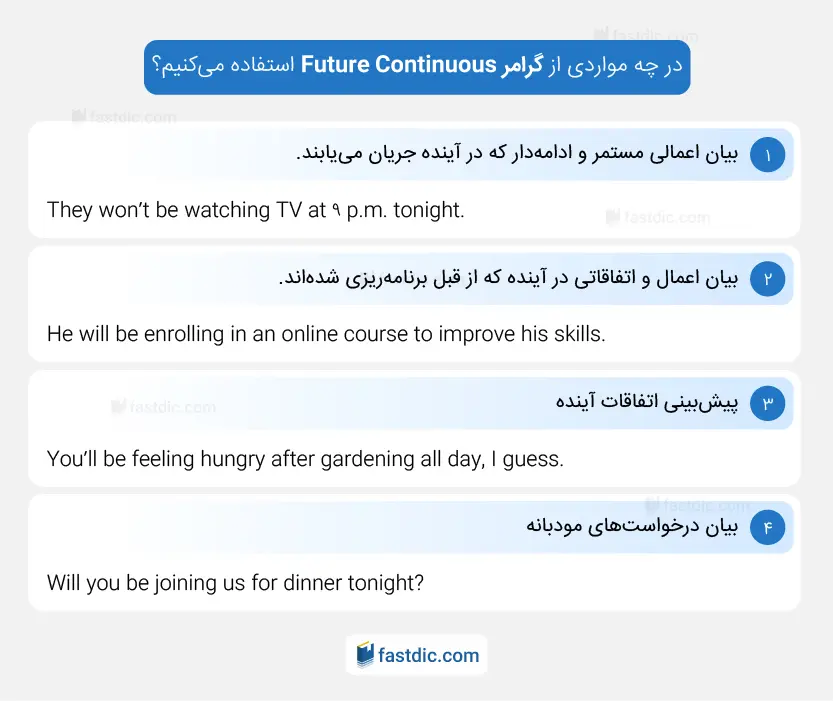Click the fastdic.com watermark in card three header
Image resolution: width=833 pixels, height=701 pixels.
tap(164, 407)
